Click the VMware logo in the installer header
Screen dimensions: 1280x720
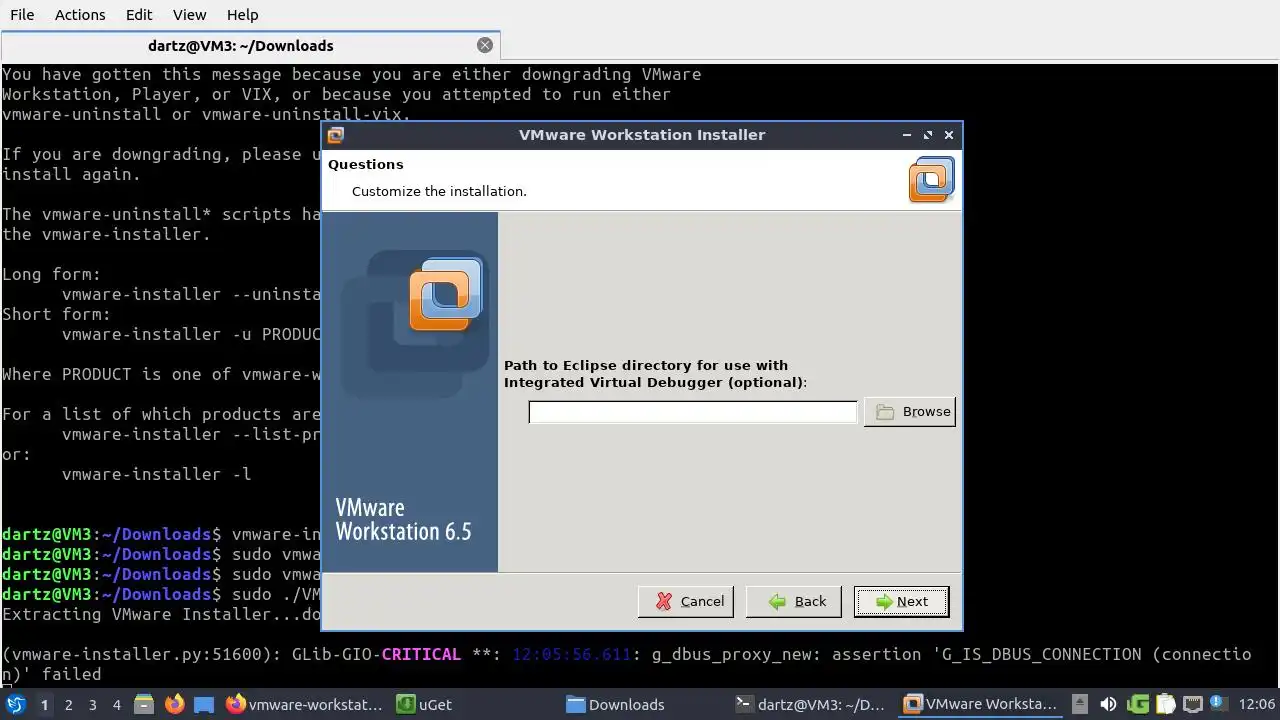tap(932, 180)
